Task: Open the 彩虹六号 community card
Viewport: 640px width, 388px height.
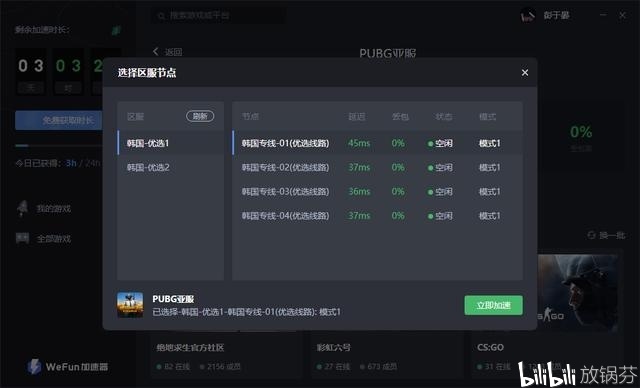Action: [387, 355]
